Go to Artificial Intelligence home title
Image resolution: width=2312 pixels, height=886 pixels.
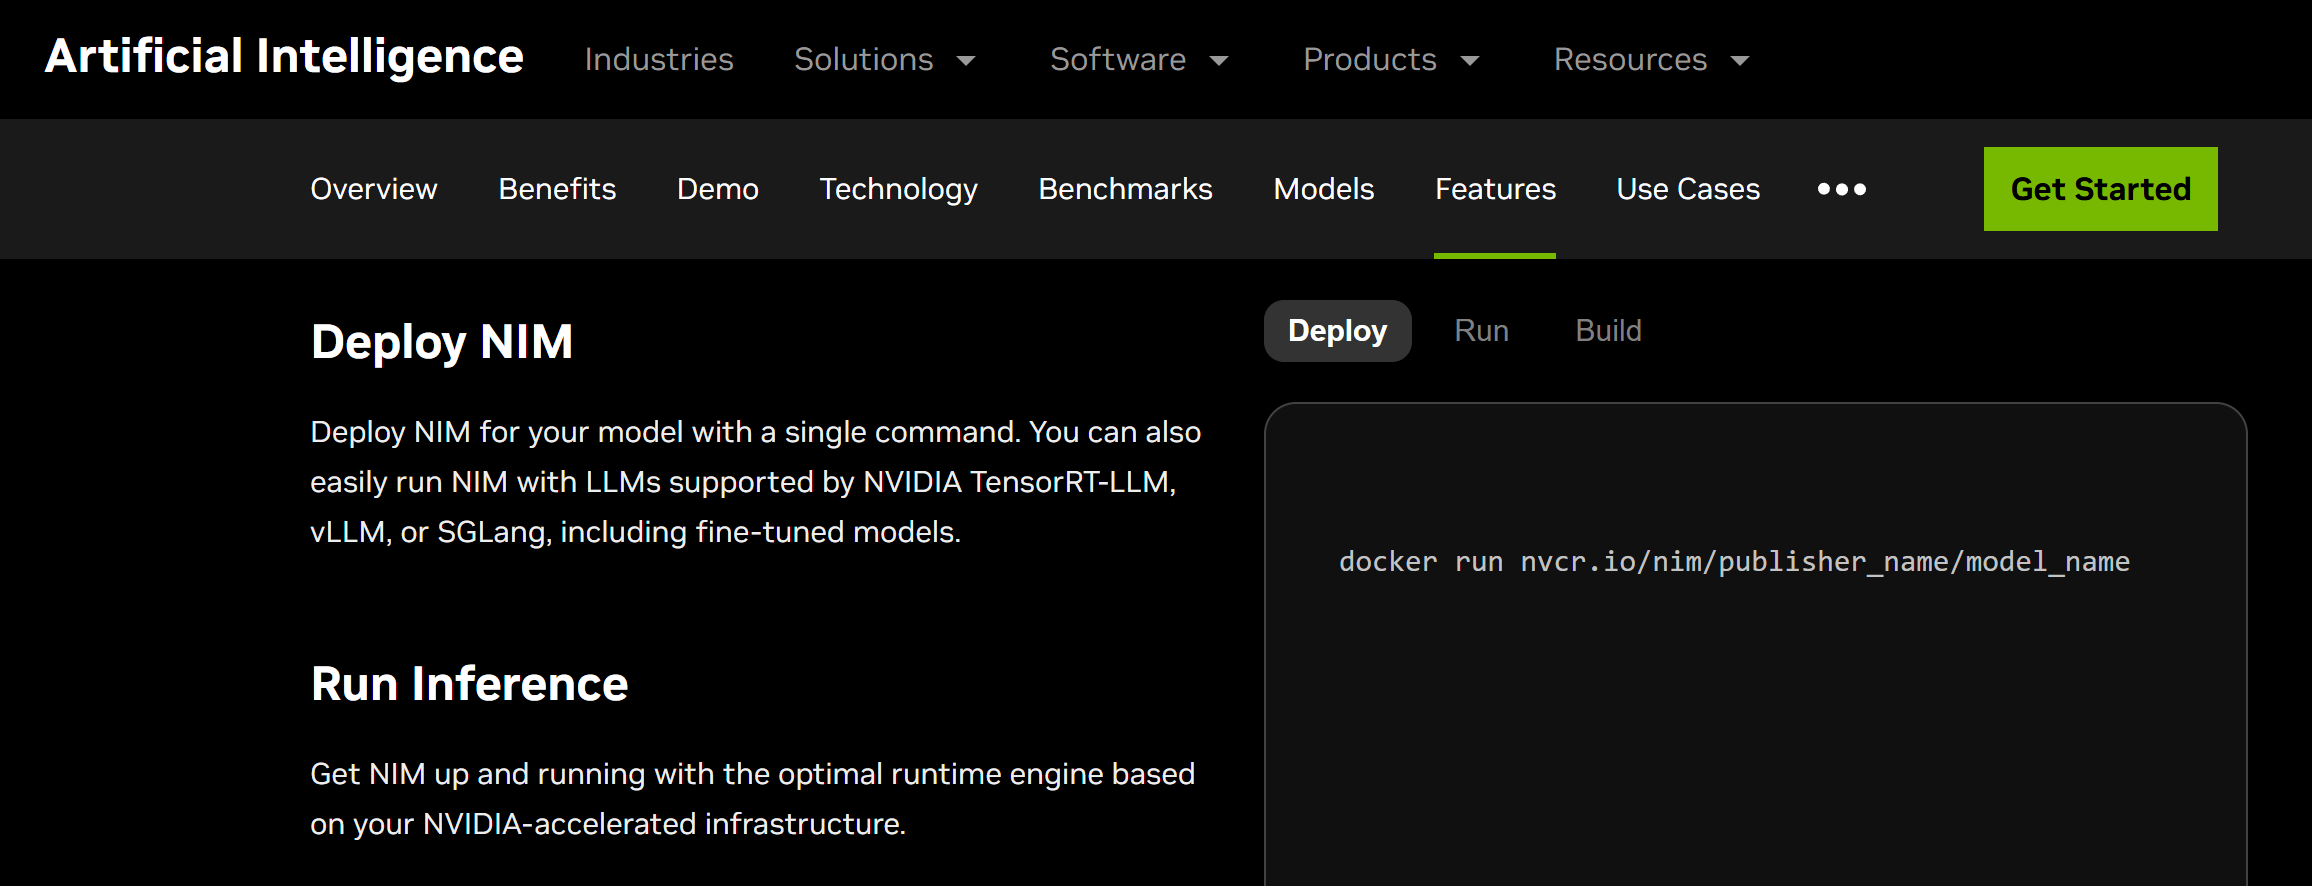tap(284, 56)
